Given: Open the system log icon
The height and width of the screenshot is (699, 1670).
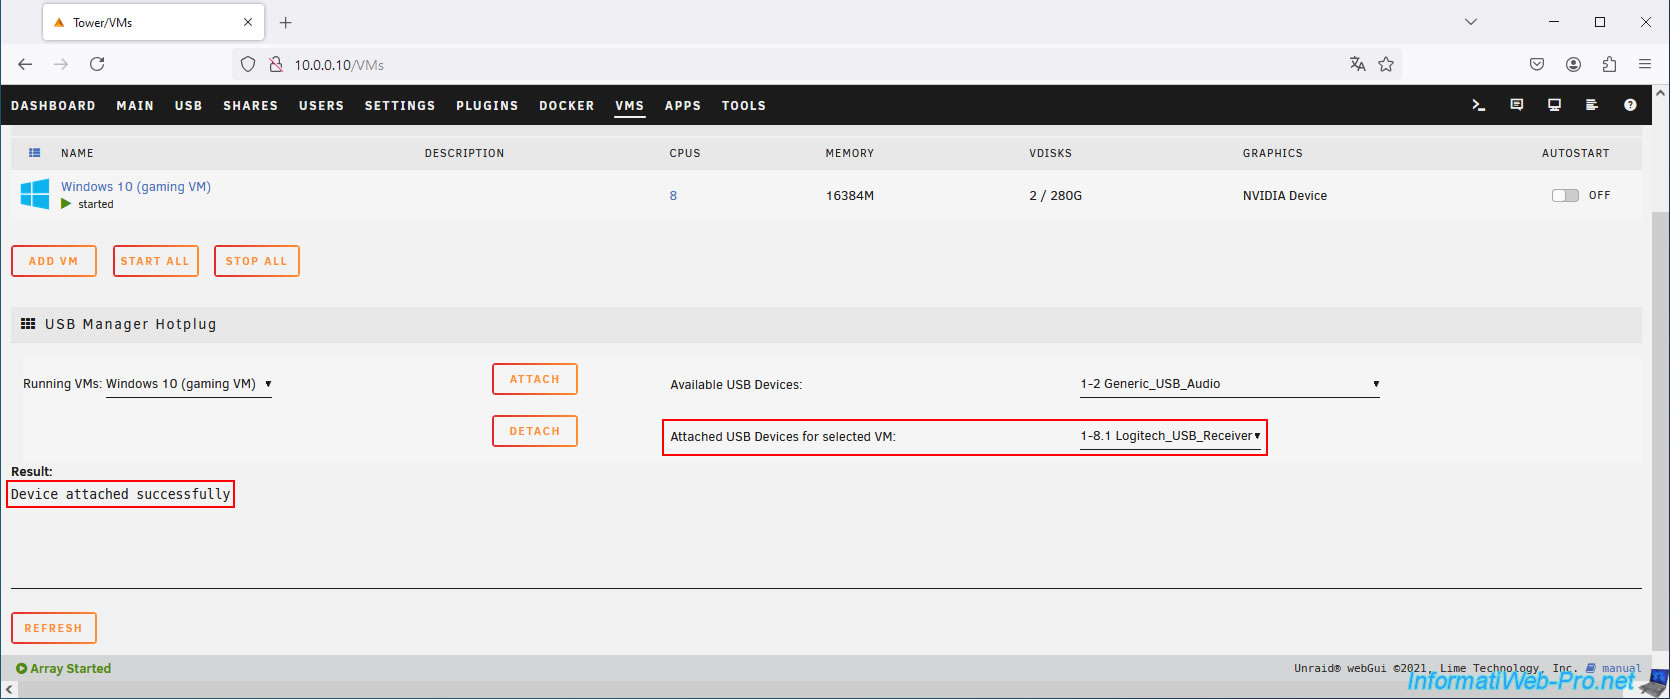Looking at the screenshot, I should (1592, 105).
